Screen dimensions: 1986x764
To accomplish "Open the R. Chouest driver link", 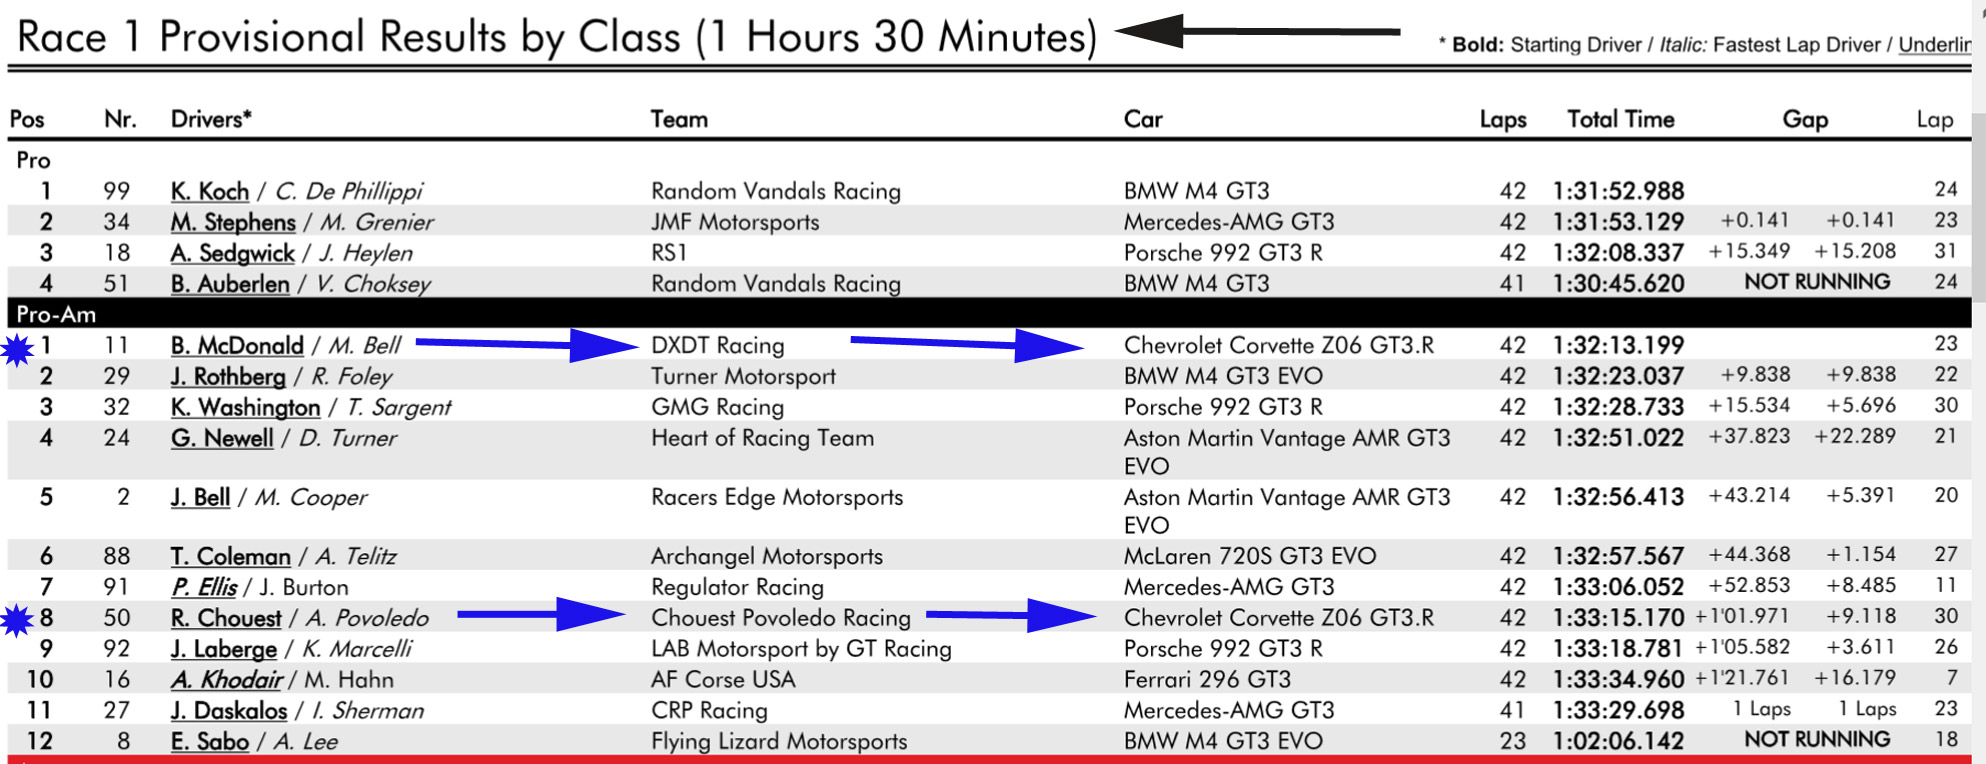I will pos(226,618).
